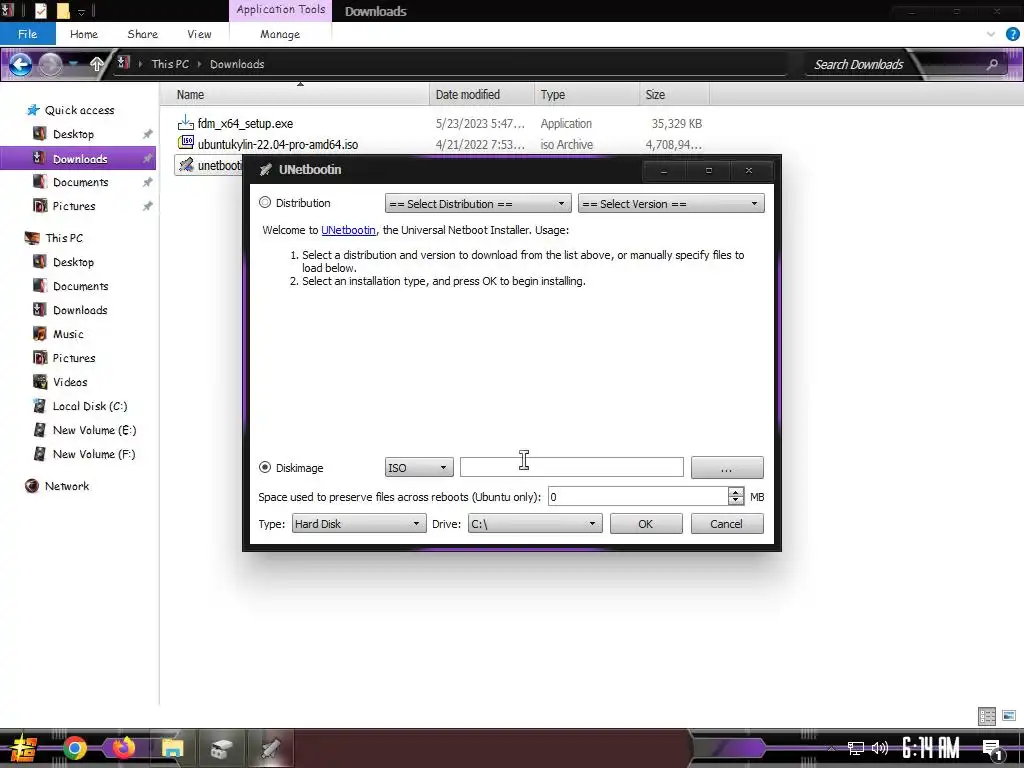Click This PC in the address breadcrumb
The height and width of the screenshot is (768, 1024).
pyautogui.click(x=170, y=64)
